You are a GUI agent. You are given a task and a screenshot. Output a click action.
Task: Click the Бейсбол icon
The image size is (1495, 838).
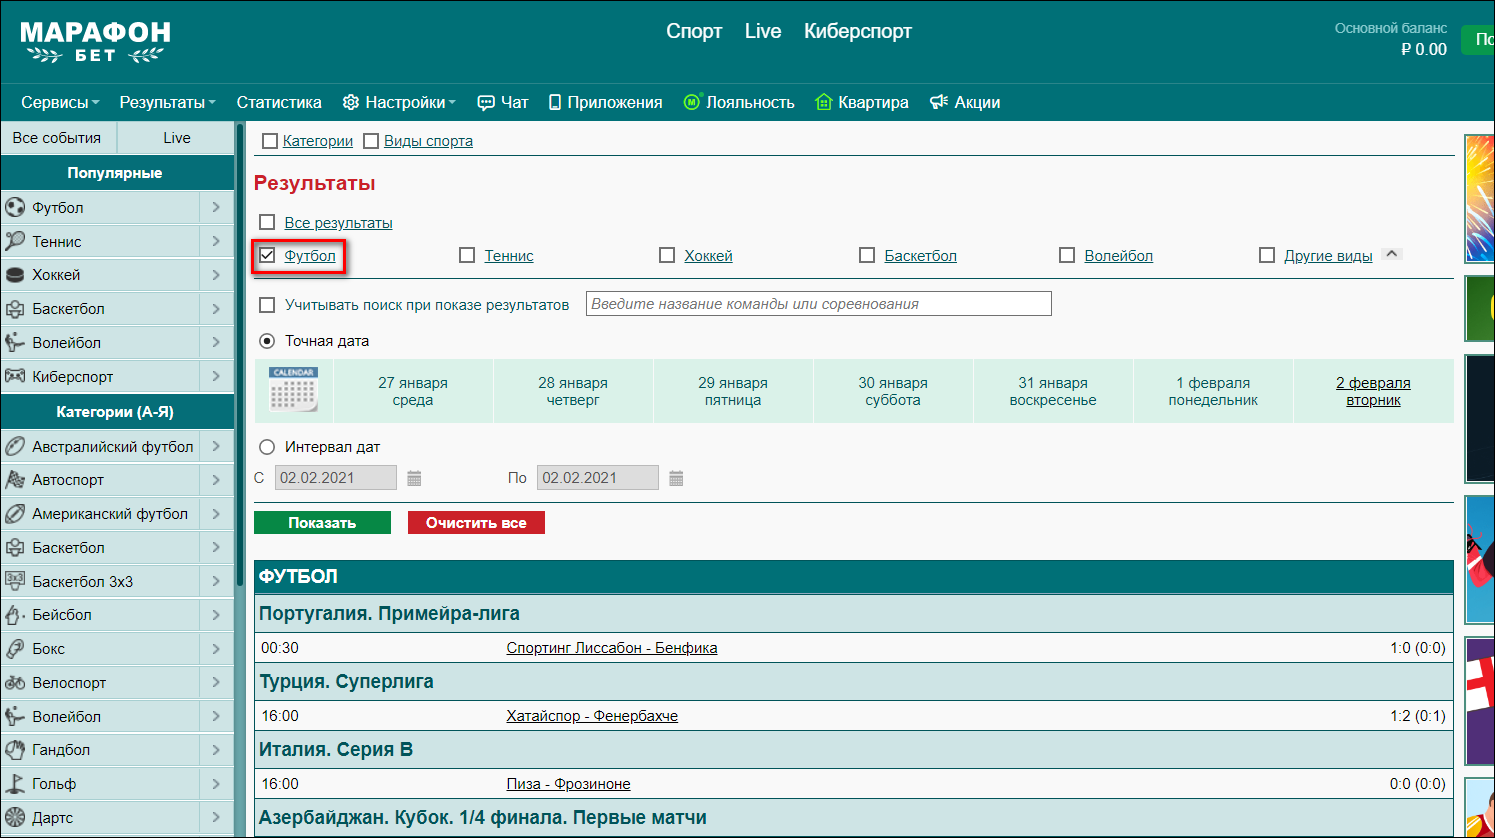point(15,615)
